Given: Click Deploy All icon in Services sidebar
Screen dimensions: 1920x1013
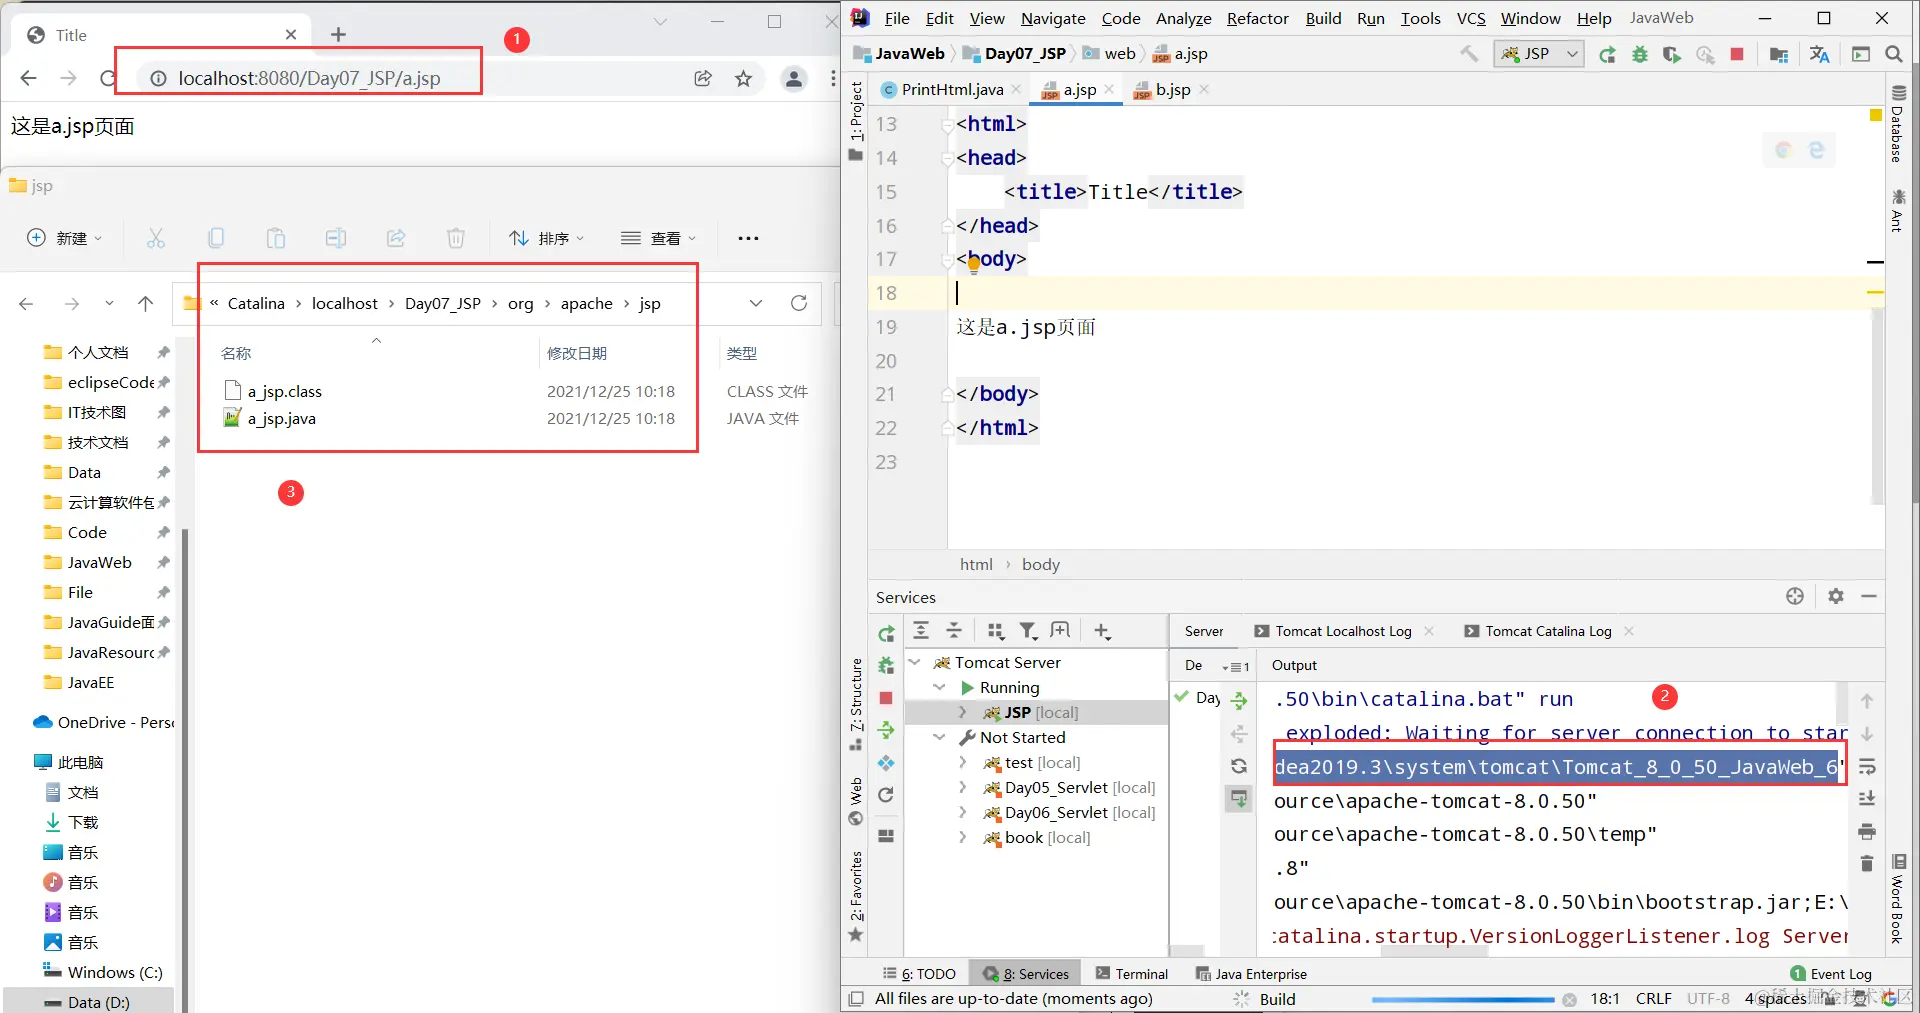Looking at the screenshot, I should tap(886, 731).
